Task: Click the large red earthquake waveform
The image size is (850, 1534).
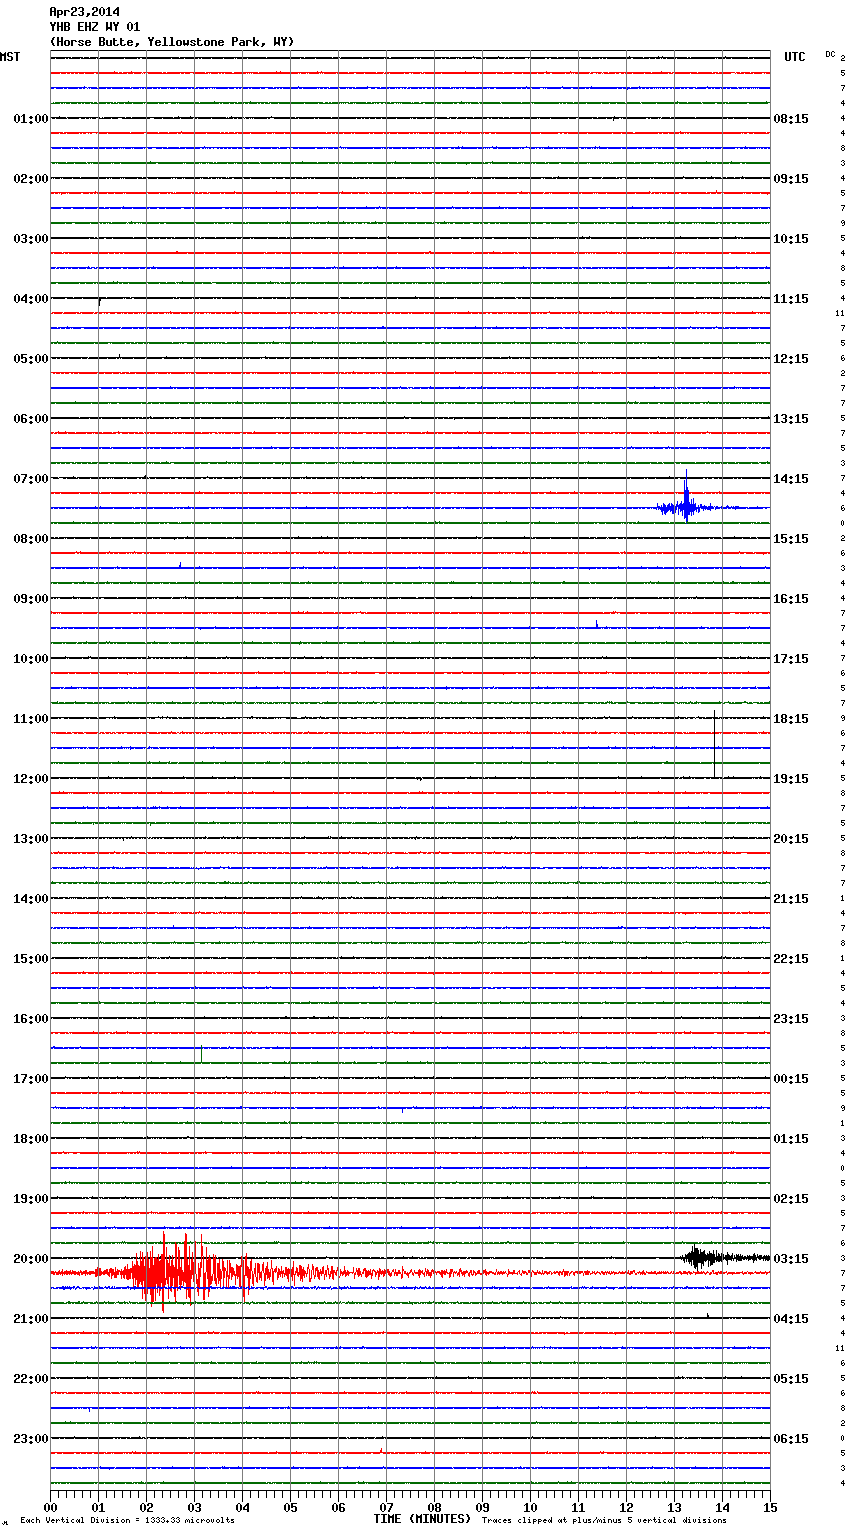Action: click(180, 1272)
